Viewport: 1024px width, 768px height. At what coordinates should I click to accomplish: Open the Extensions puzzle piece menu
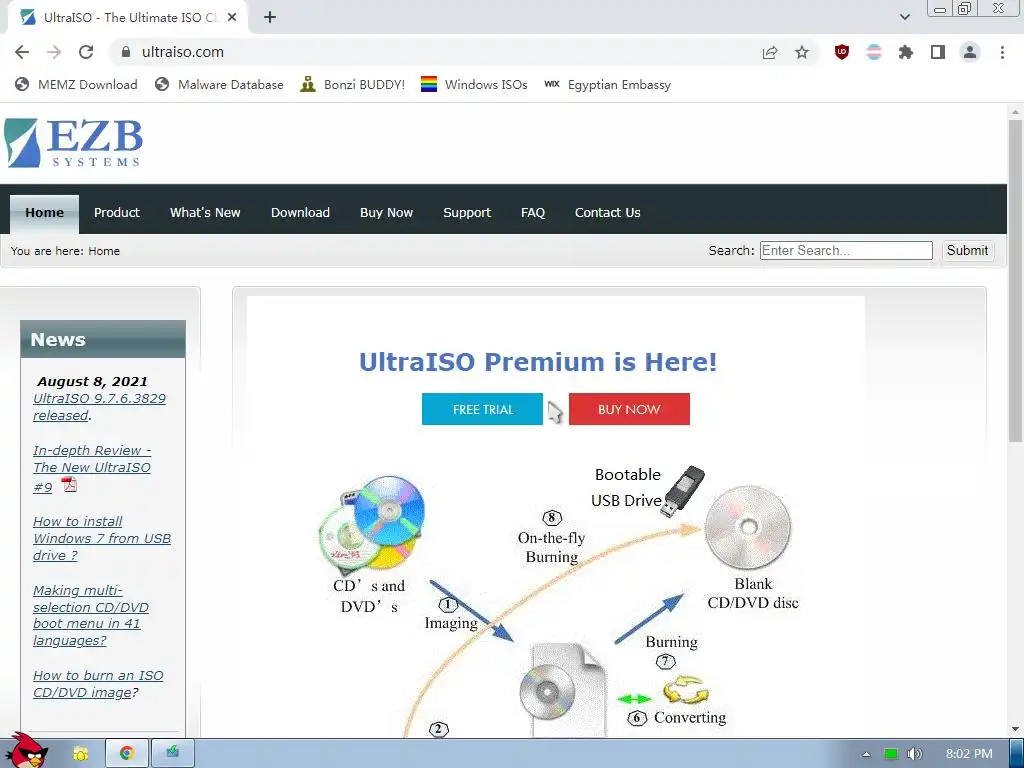[x=906, y=52]
